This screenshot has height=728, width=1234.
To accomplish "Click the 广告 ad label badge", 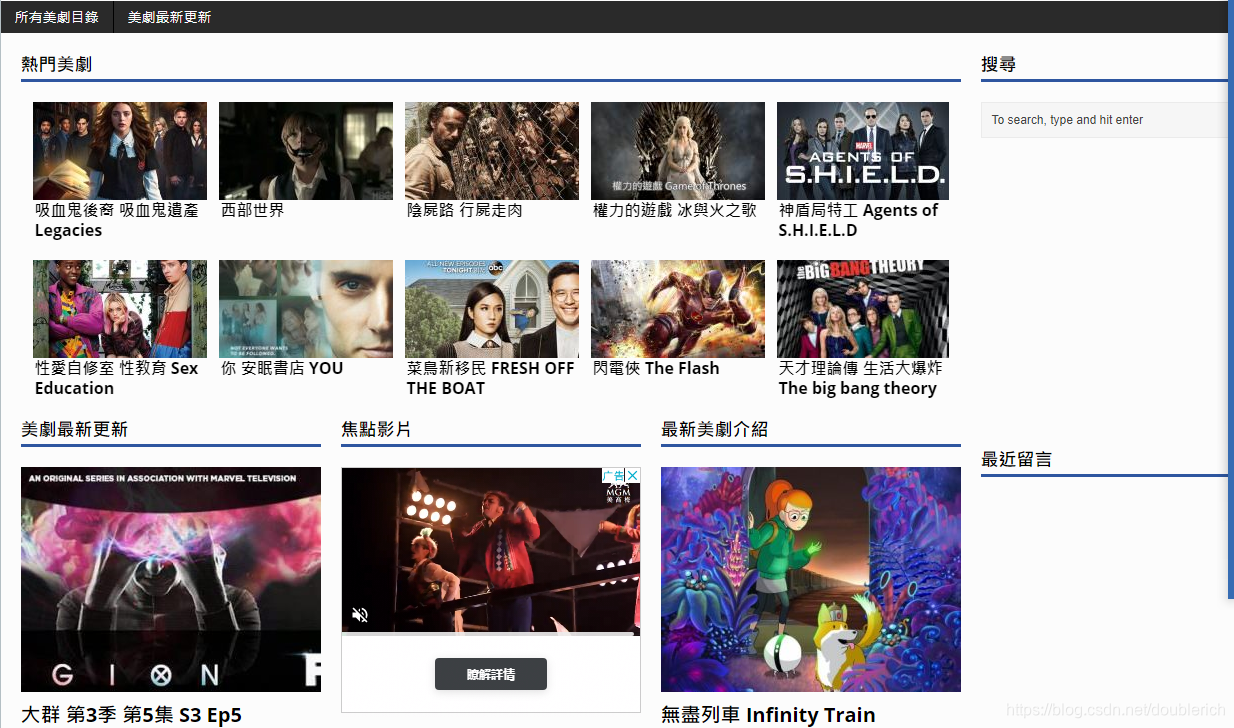I will (614, 476).
